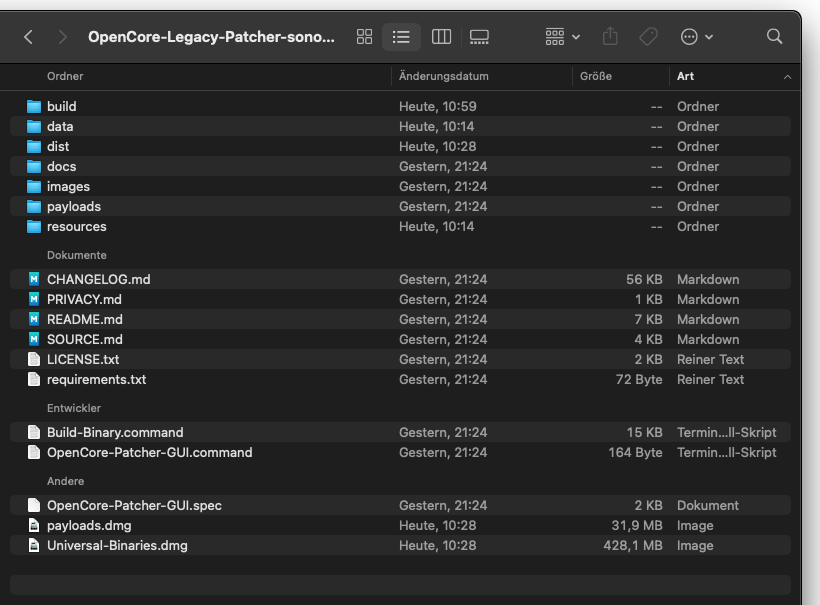The height and width of the screenshot is (605, 820).
Task: Sort by Größe column header
Action: click(x=596, y=76)
